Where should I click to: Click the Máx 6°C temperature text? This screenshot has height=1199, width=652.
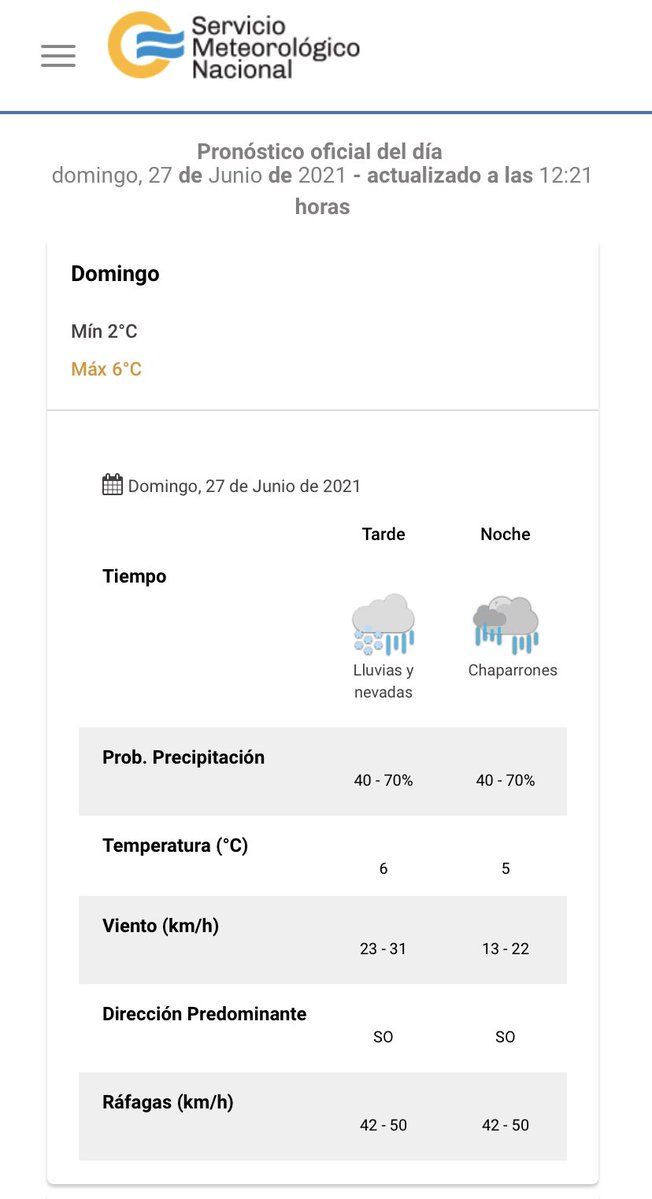106,369
